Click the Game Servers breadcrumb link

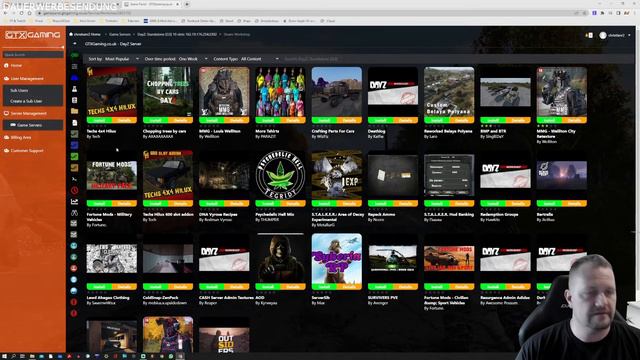point(120,34)
